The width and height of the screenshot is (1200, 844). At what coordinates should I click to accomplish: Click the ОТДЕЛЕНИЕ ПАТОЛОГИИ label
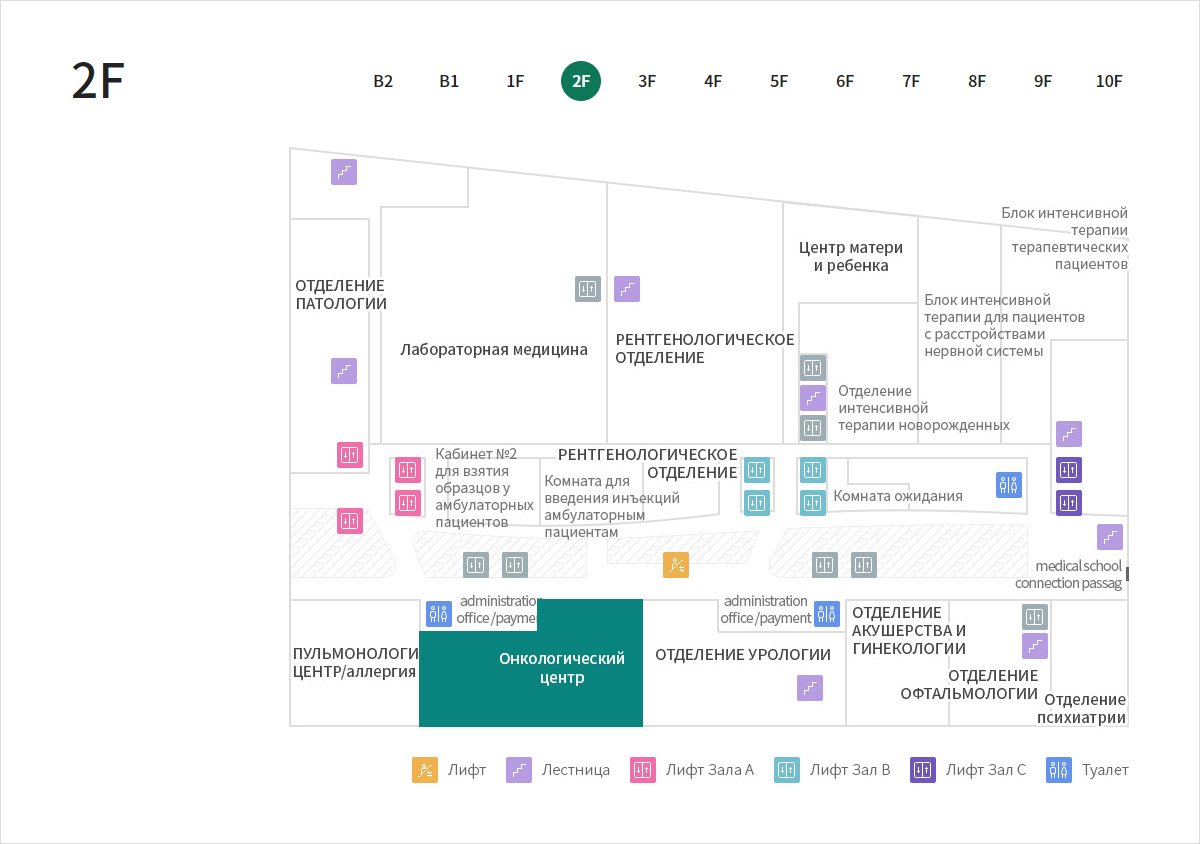click(x=341, y=295)
